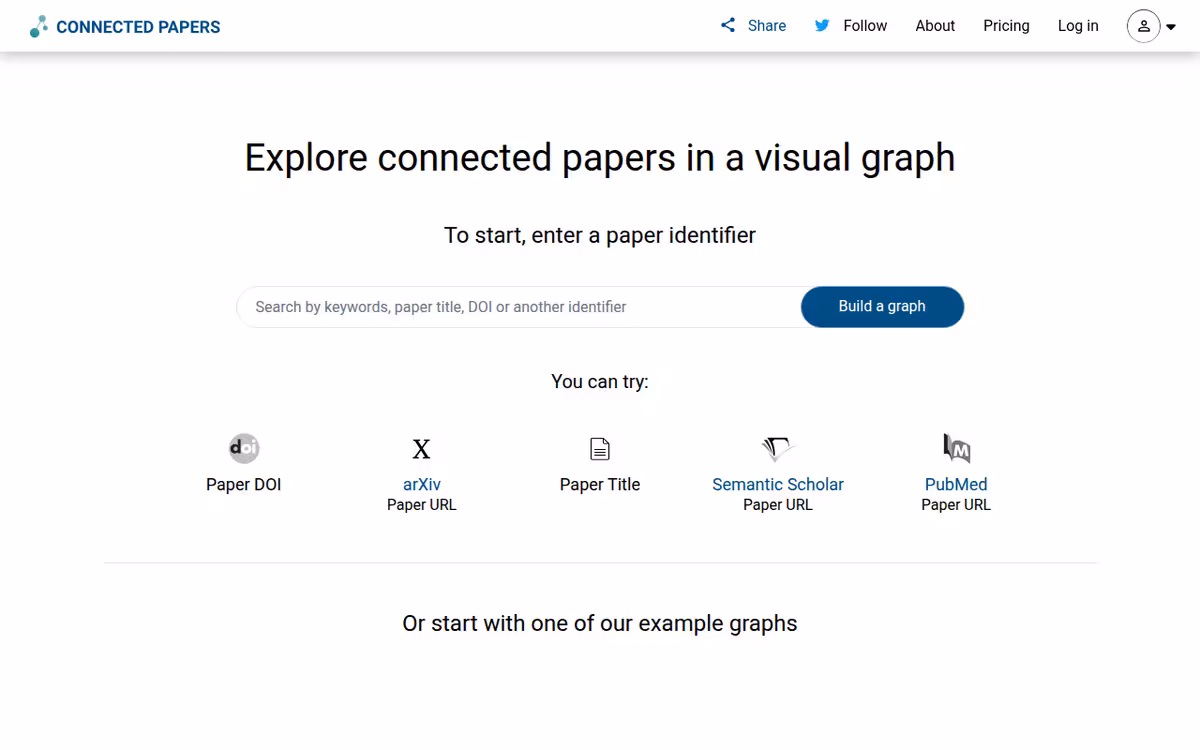Screen dimensions: 1200x750
Task: Select the Paper DOI label
Action: pos(244,484)
